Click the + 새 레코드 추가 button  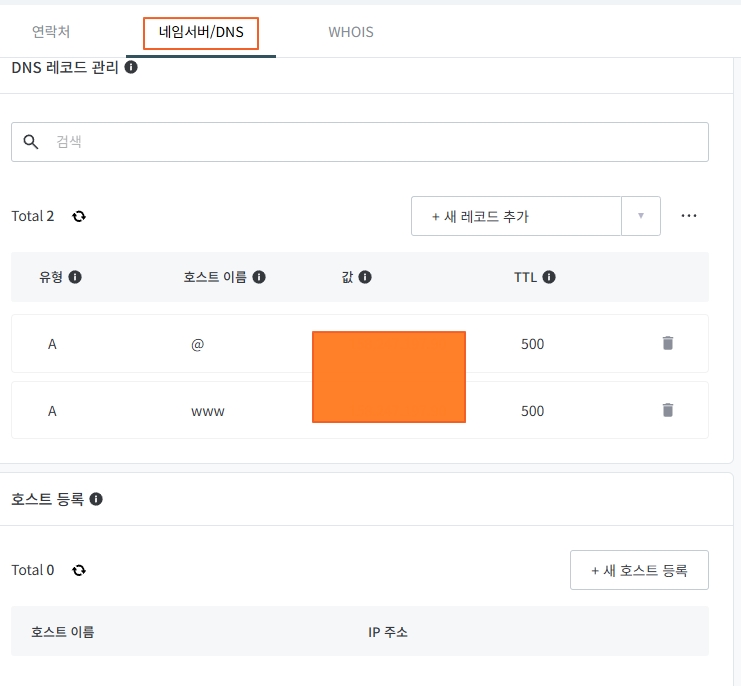click(x=516, y=216)
